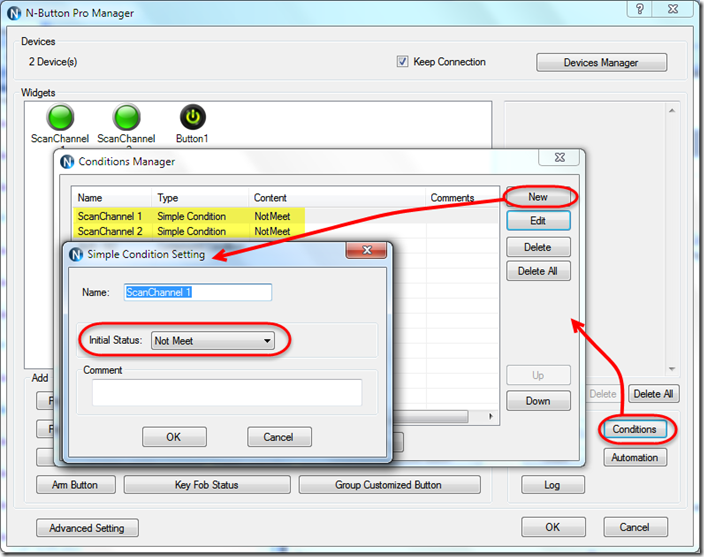Select the ScanChannel 1 condition row
This screenshot has height=557, width=704.
click(285, 216)
